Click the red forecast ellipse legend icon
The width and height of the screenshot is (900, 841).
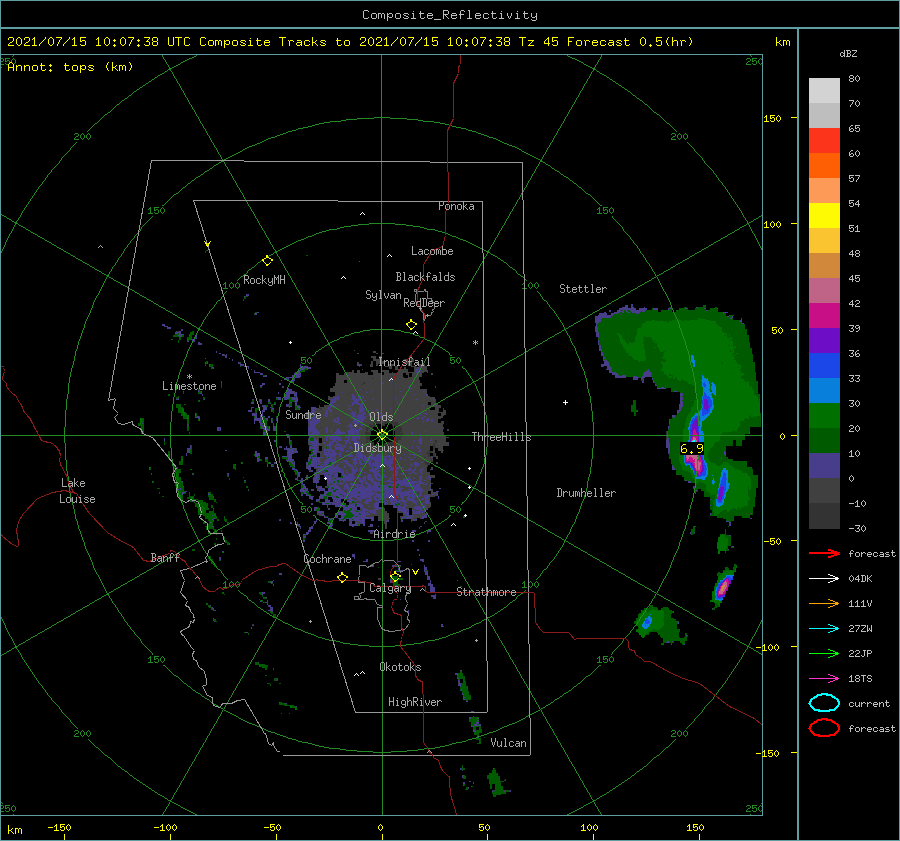point(824,728)
